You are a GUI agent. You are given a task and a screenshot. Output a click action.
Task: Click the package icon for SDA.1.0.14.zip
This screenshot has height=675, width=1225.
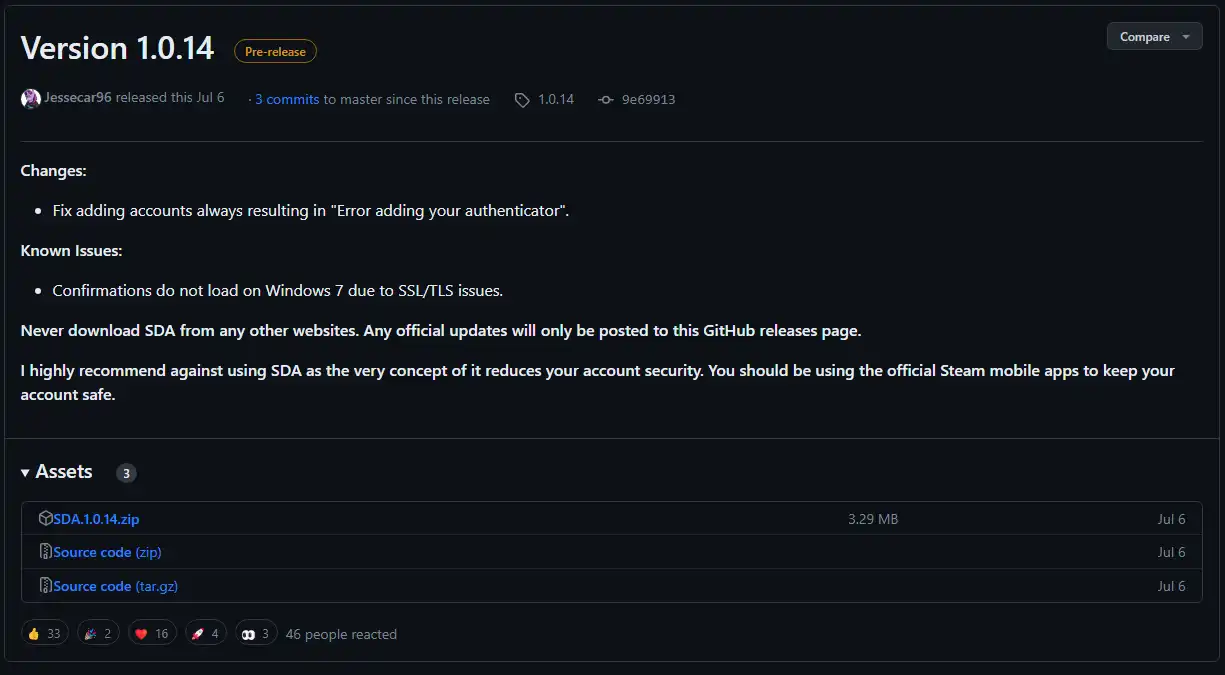45,518
